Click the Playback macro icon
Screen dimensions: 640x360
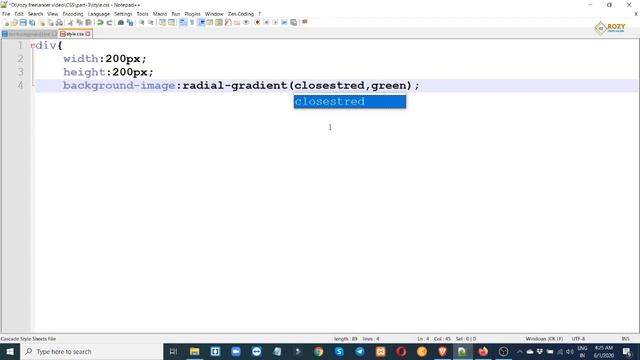[x=275, y=22]
